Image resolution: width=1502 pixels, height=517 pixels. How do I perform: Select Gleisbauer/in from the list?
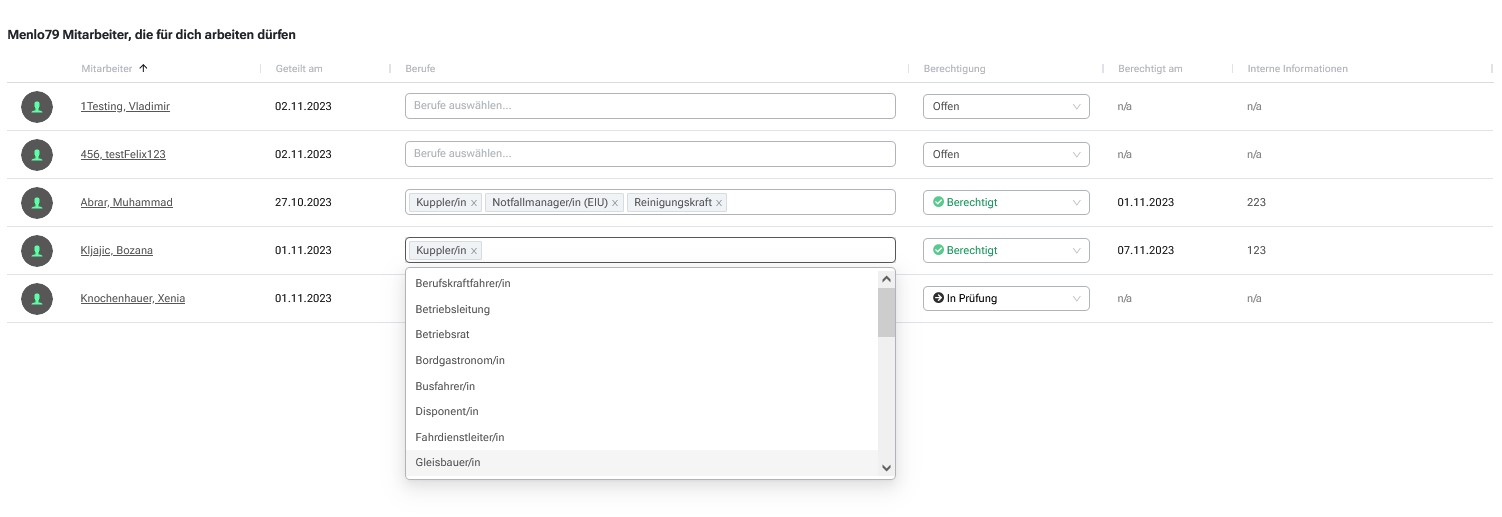(642, 462)
